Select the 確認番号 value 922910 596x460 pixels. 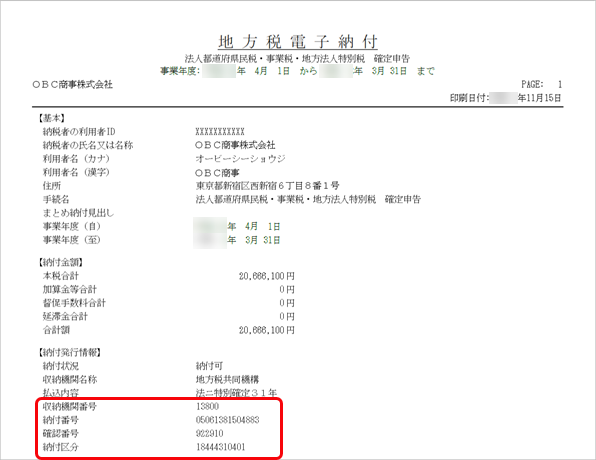(x=209, y=433)
